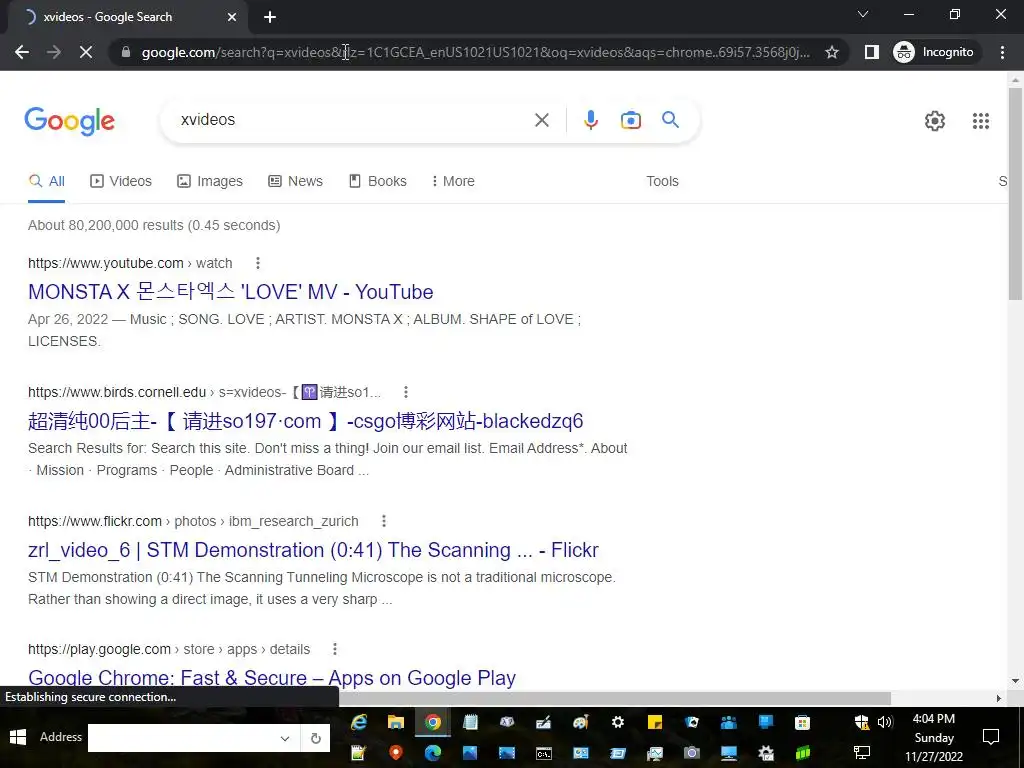Image resolution: width=1024 pixels, height=768 pixels.
Task: Expand the taskbar Address dropdown
Action: 285,739
